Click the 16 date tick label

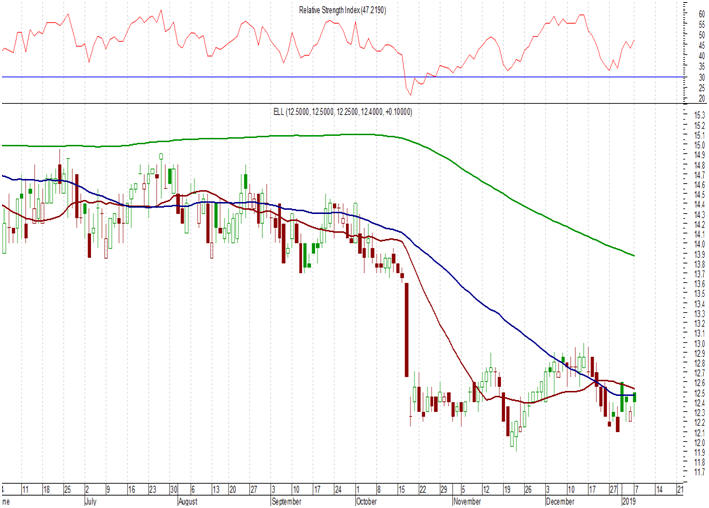(132, 490)
